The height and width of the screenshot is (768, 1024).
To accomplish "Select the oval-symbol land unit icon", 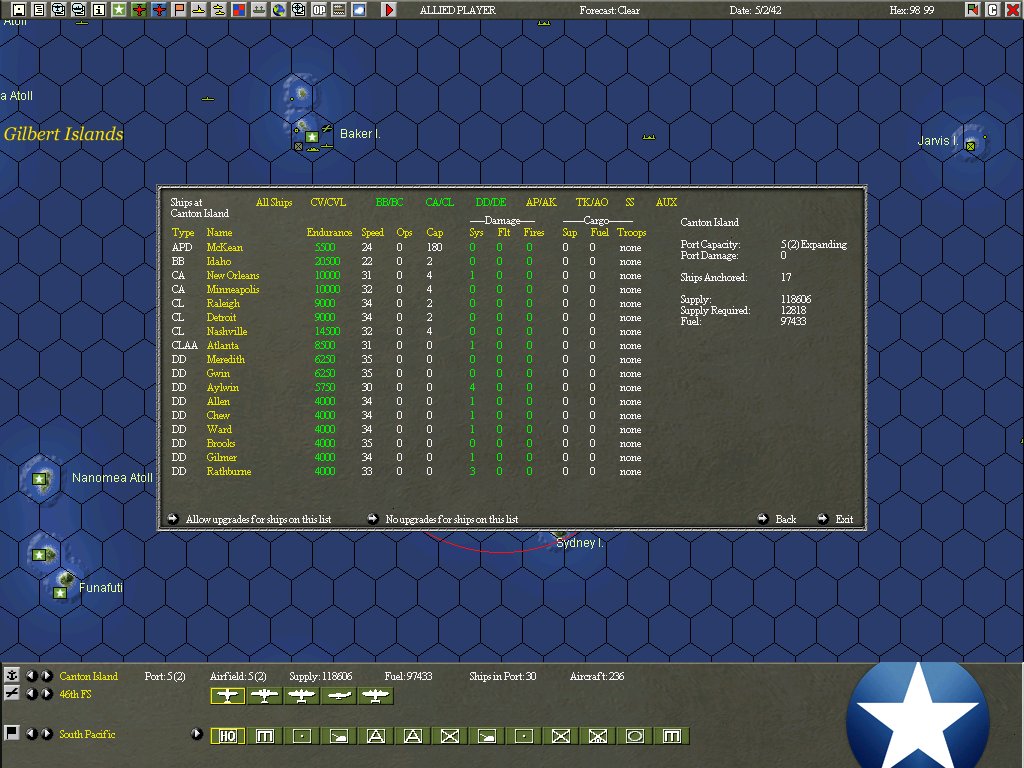I will click(635, 736).
